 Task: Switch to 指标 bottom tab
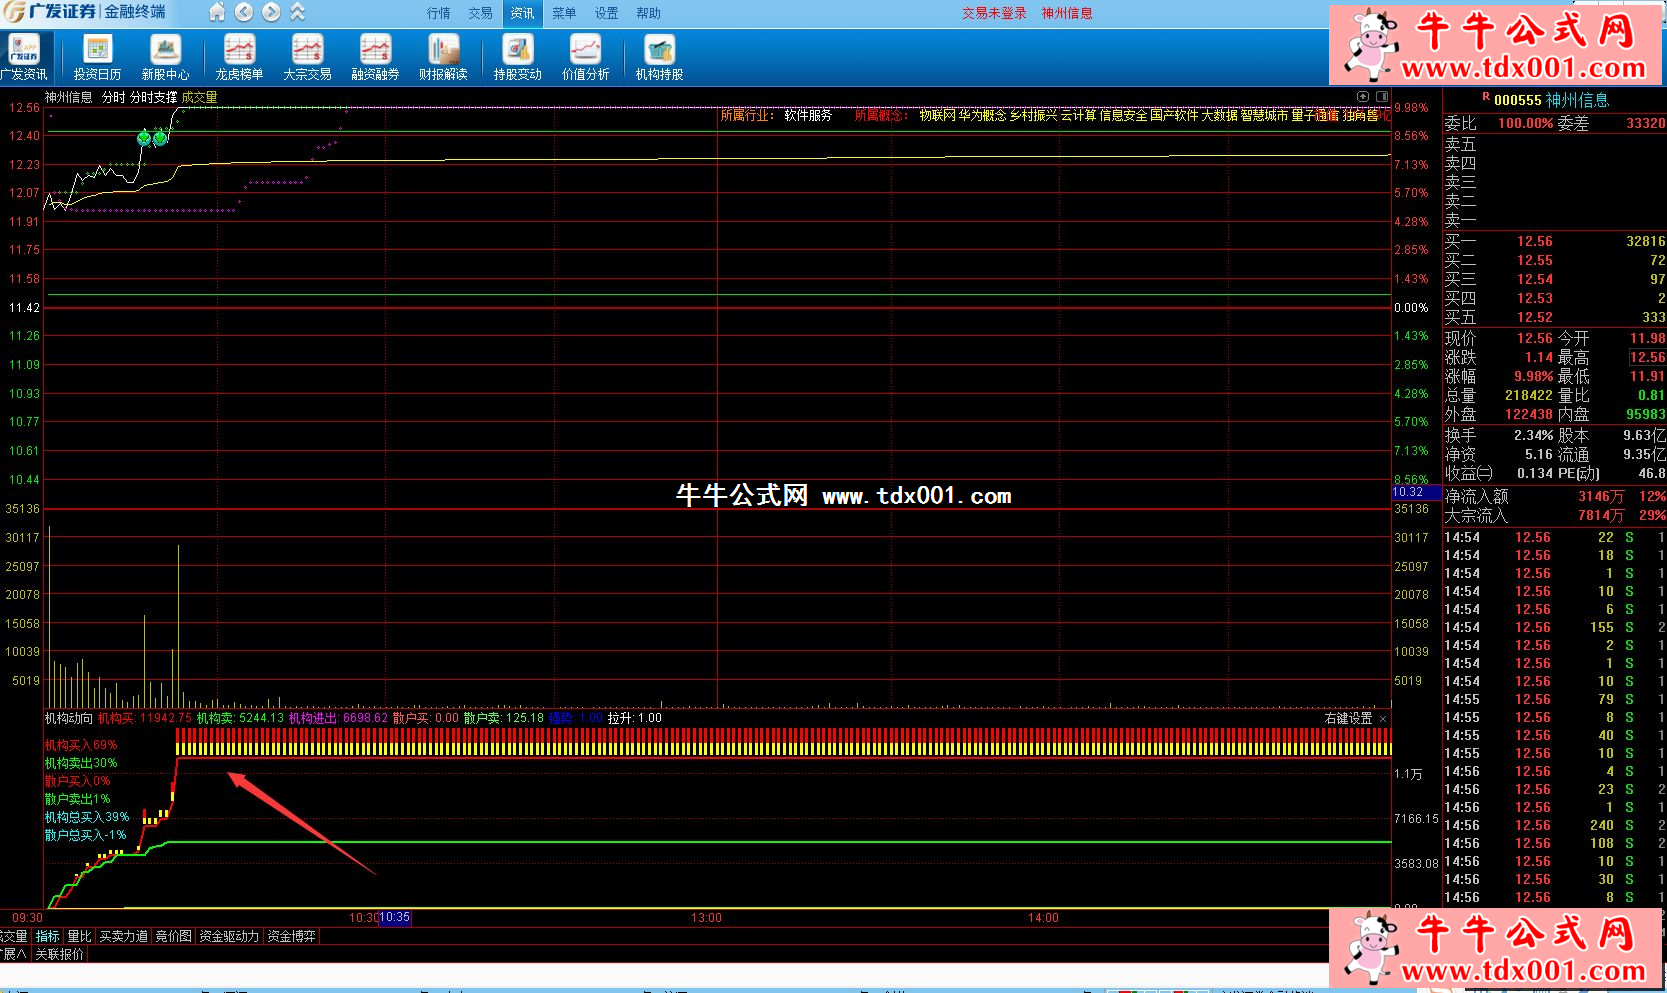(47, 936)
